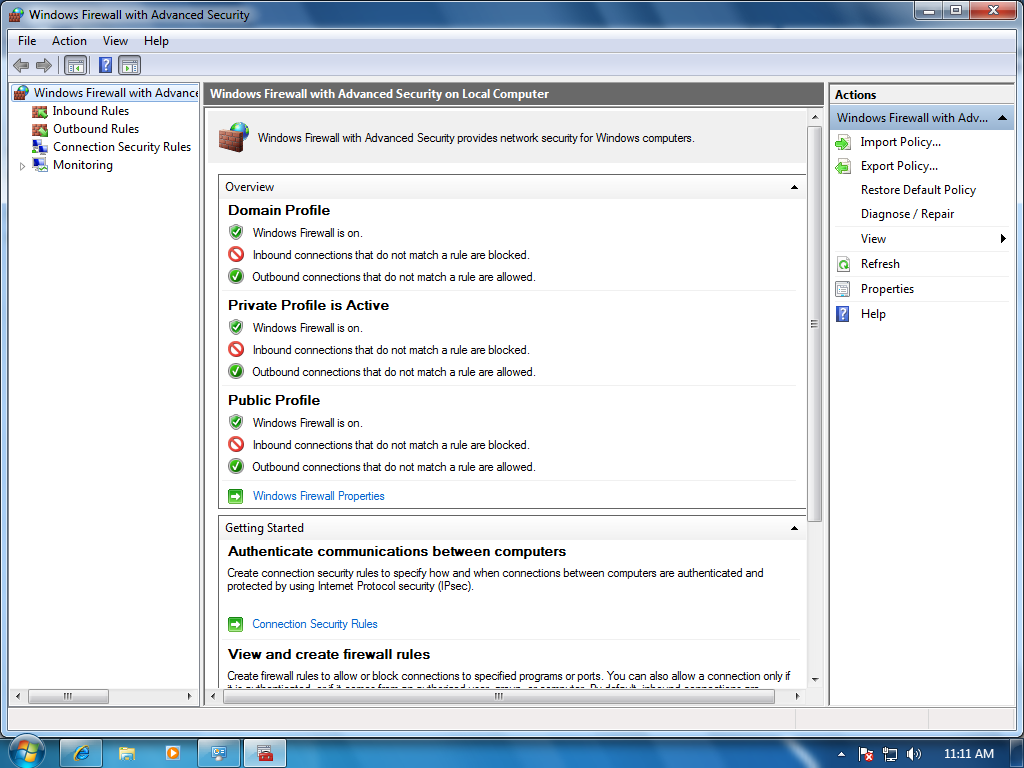Click the Connection Security Rules tree icon

(40, 147)
